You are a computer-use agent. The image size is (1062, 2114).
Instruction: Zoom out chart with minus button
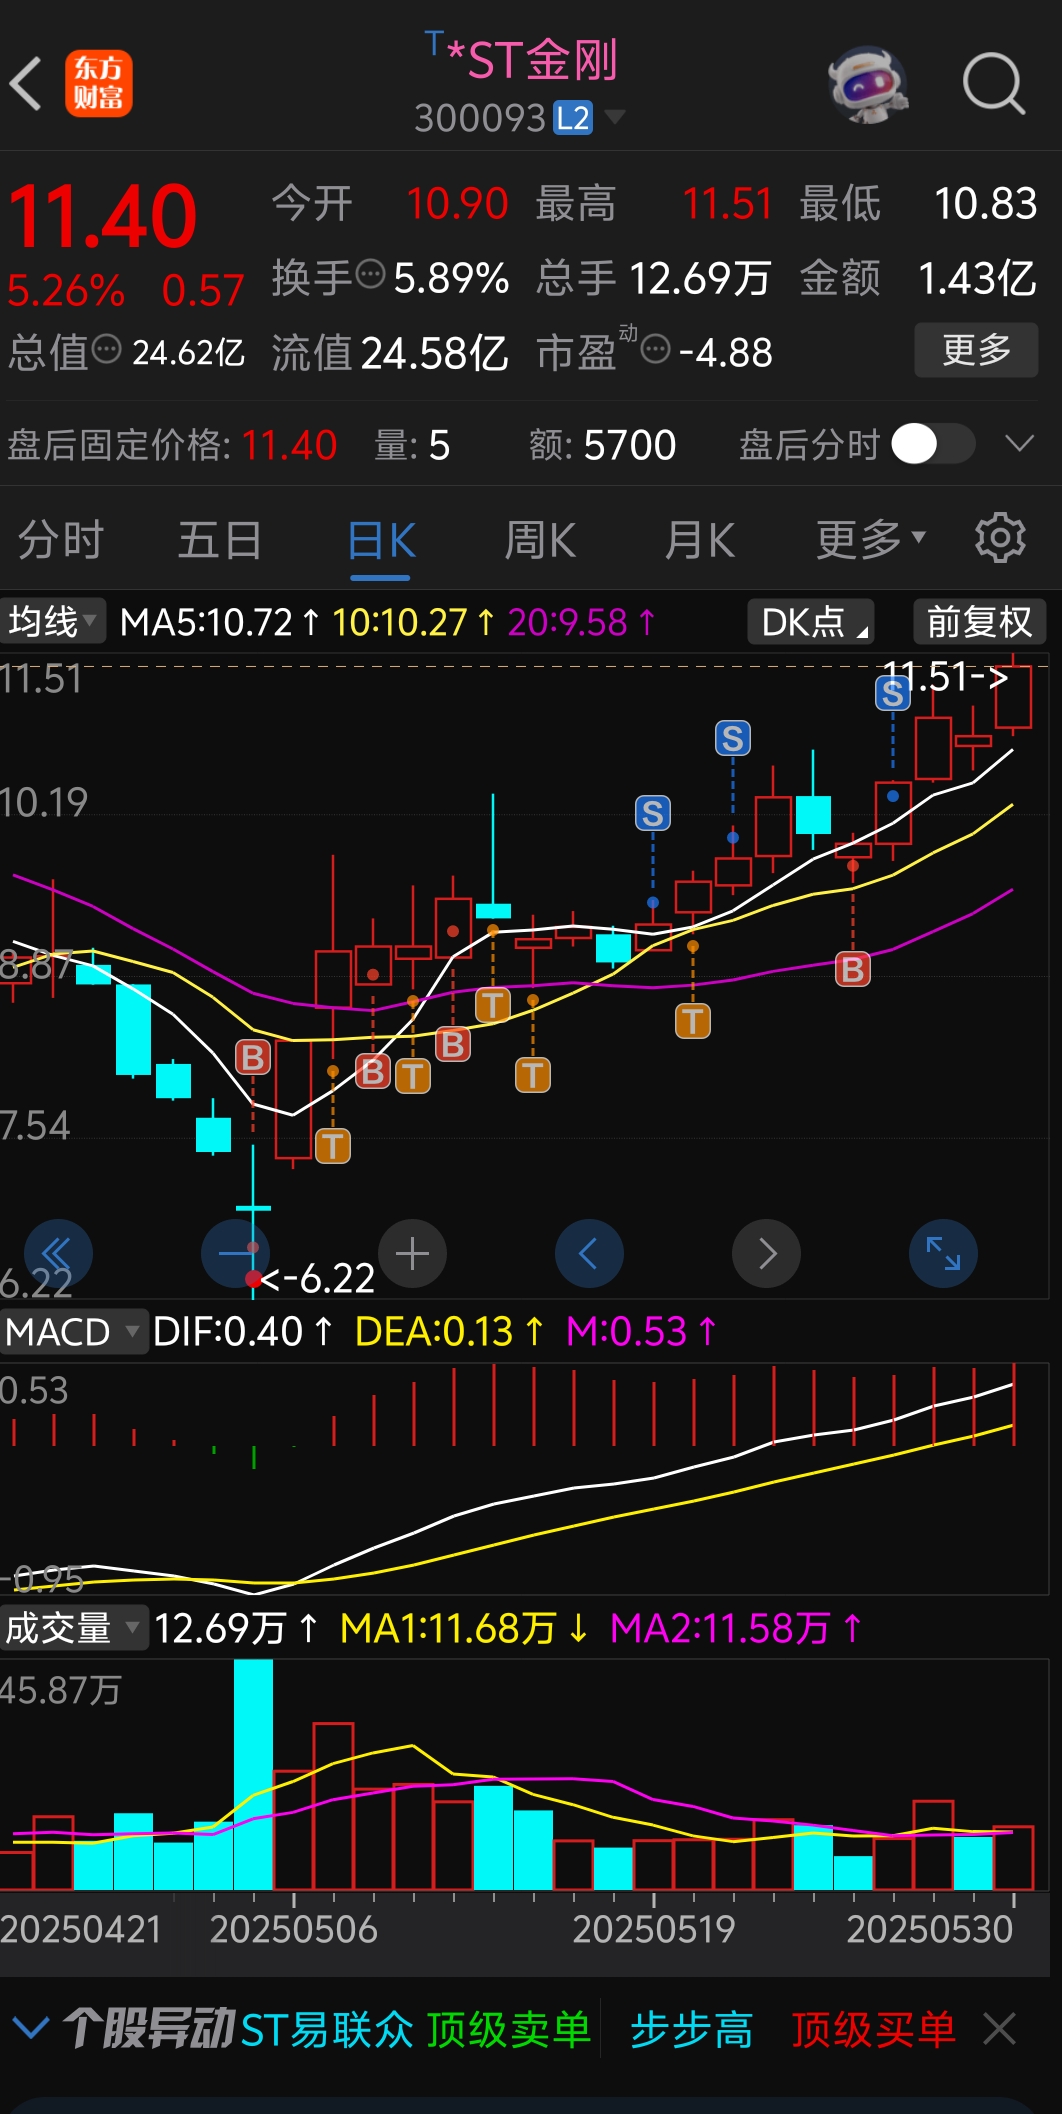(x=236, y=1253)
